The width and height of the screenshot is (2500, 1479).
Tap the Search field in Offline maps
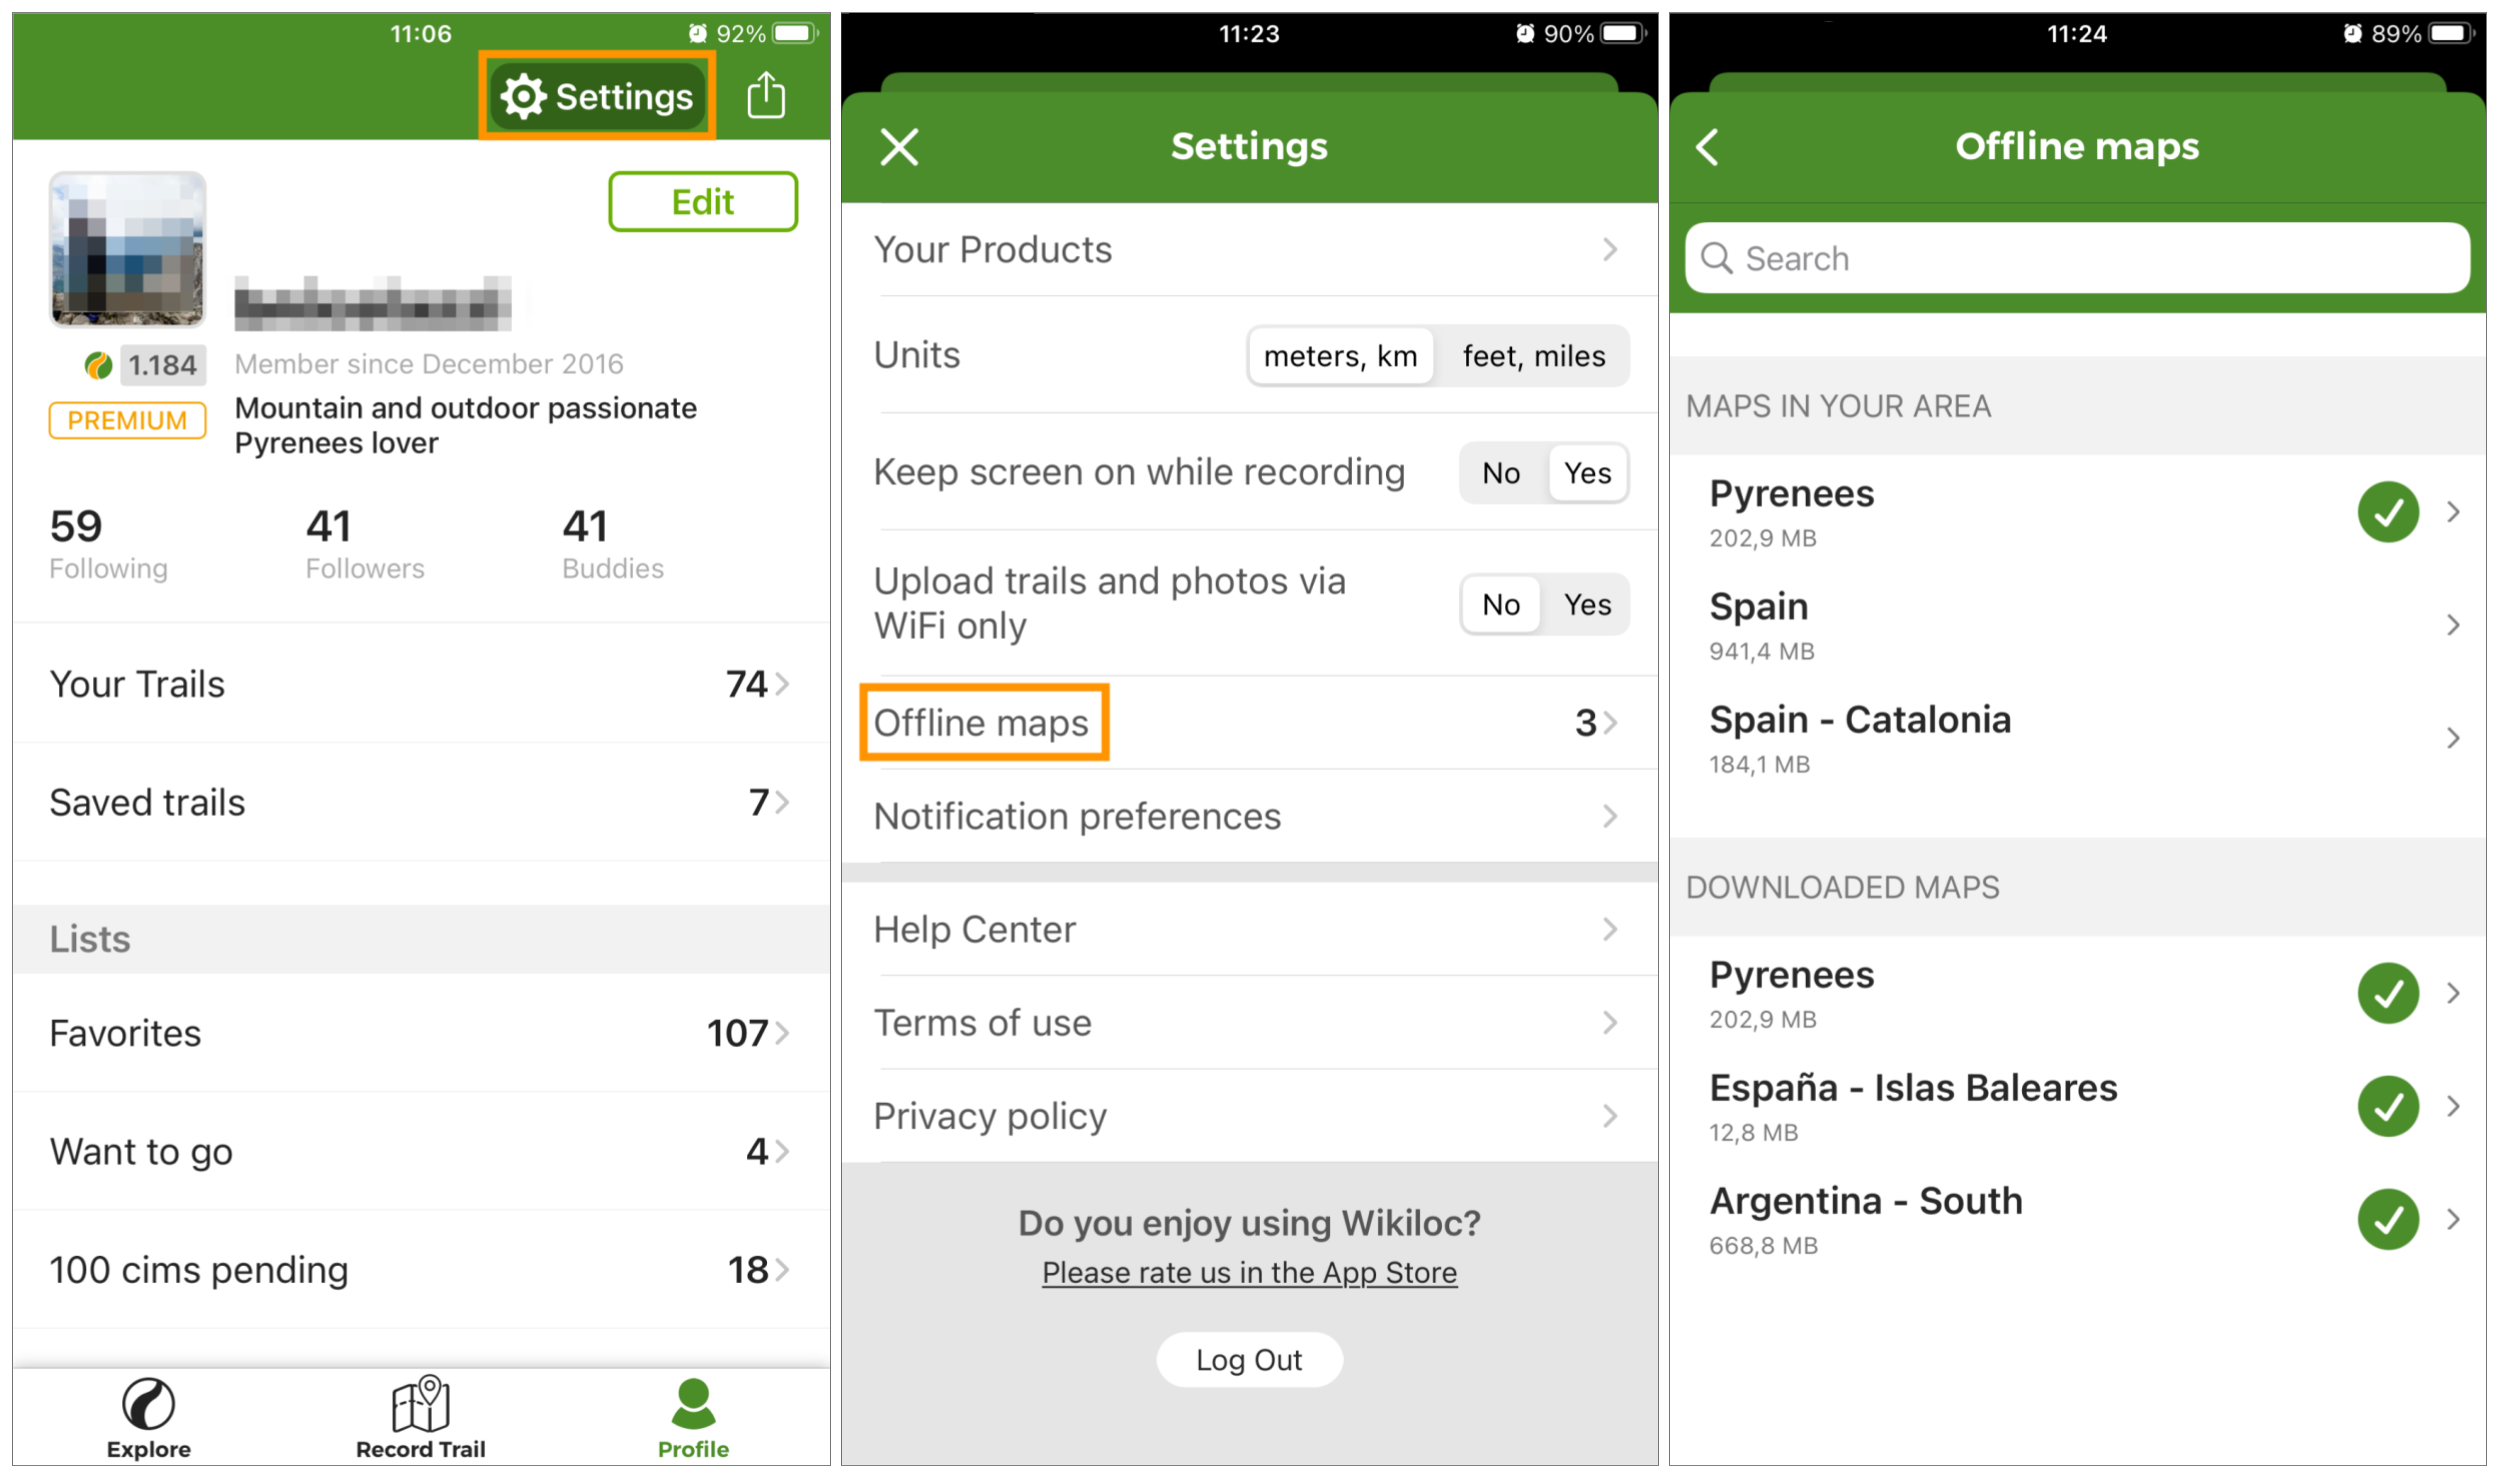tap(2078, 259)
